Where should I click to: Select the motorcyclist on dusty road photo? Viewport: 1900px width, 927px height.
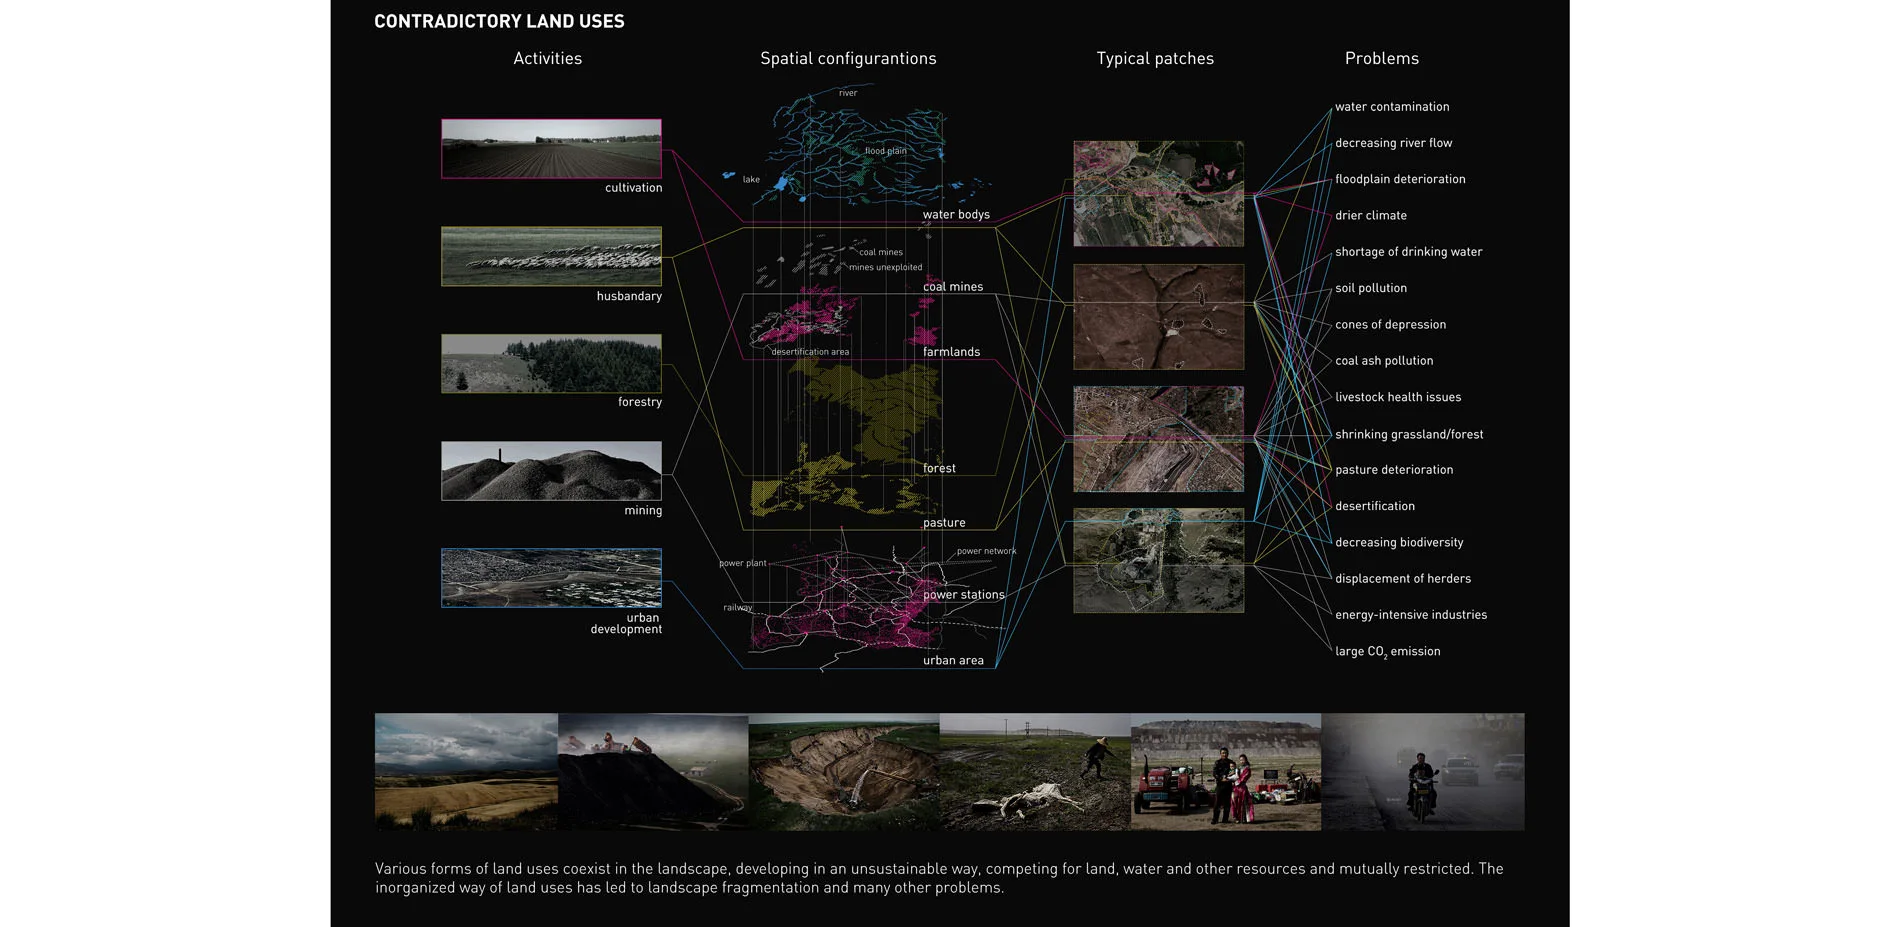tap(1422, 771)
